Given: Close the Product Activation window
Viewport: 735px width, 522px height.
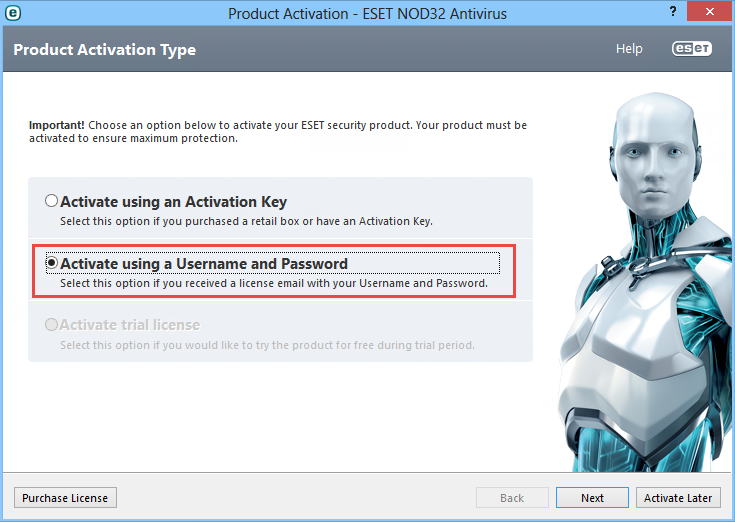Looking at the screenshot, I should pos(710,11).
